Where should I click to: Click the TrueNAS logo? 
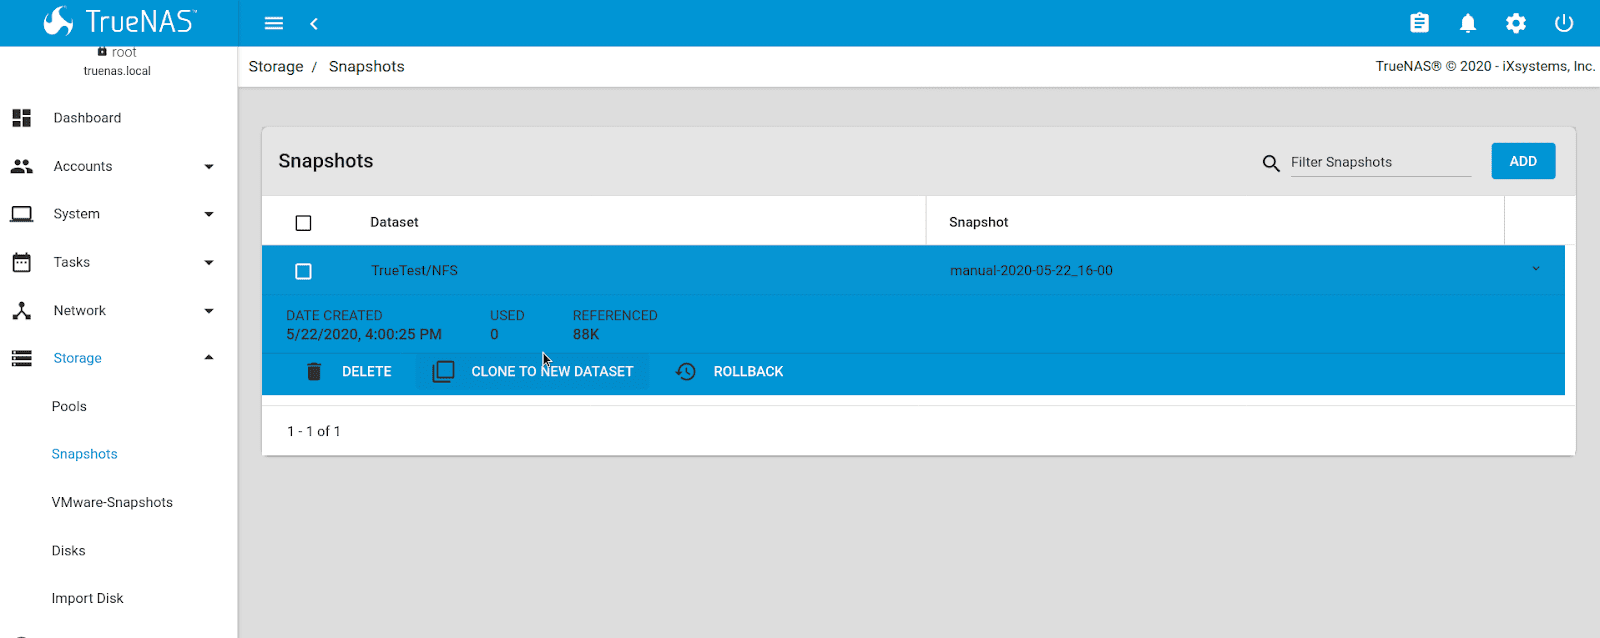click(119, 21)
